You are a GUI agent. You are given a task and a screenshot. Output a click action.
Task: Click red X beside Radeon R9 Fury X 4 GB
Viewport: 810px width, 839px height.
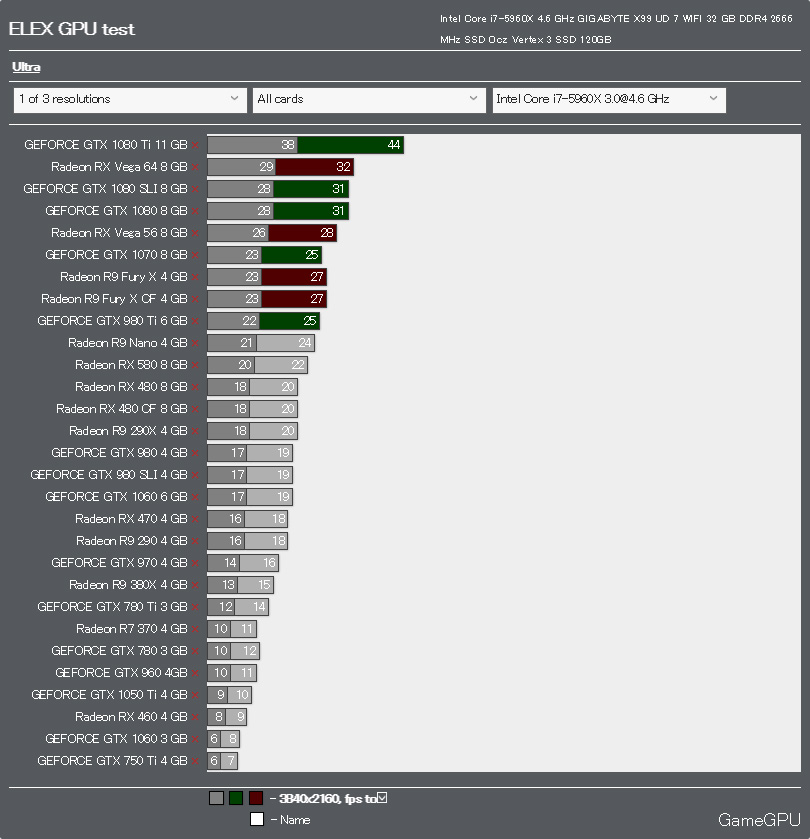click(195, 277)
